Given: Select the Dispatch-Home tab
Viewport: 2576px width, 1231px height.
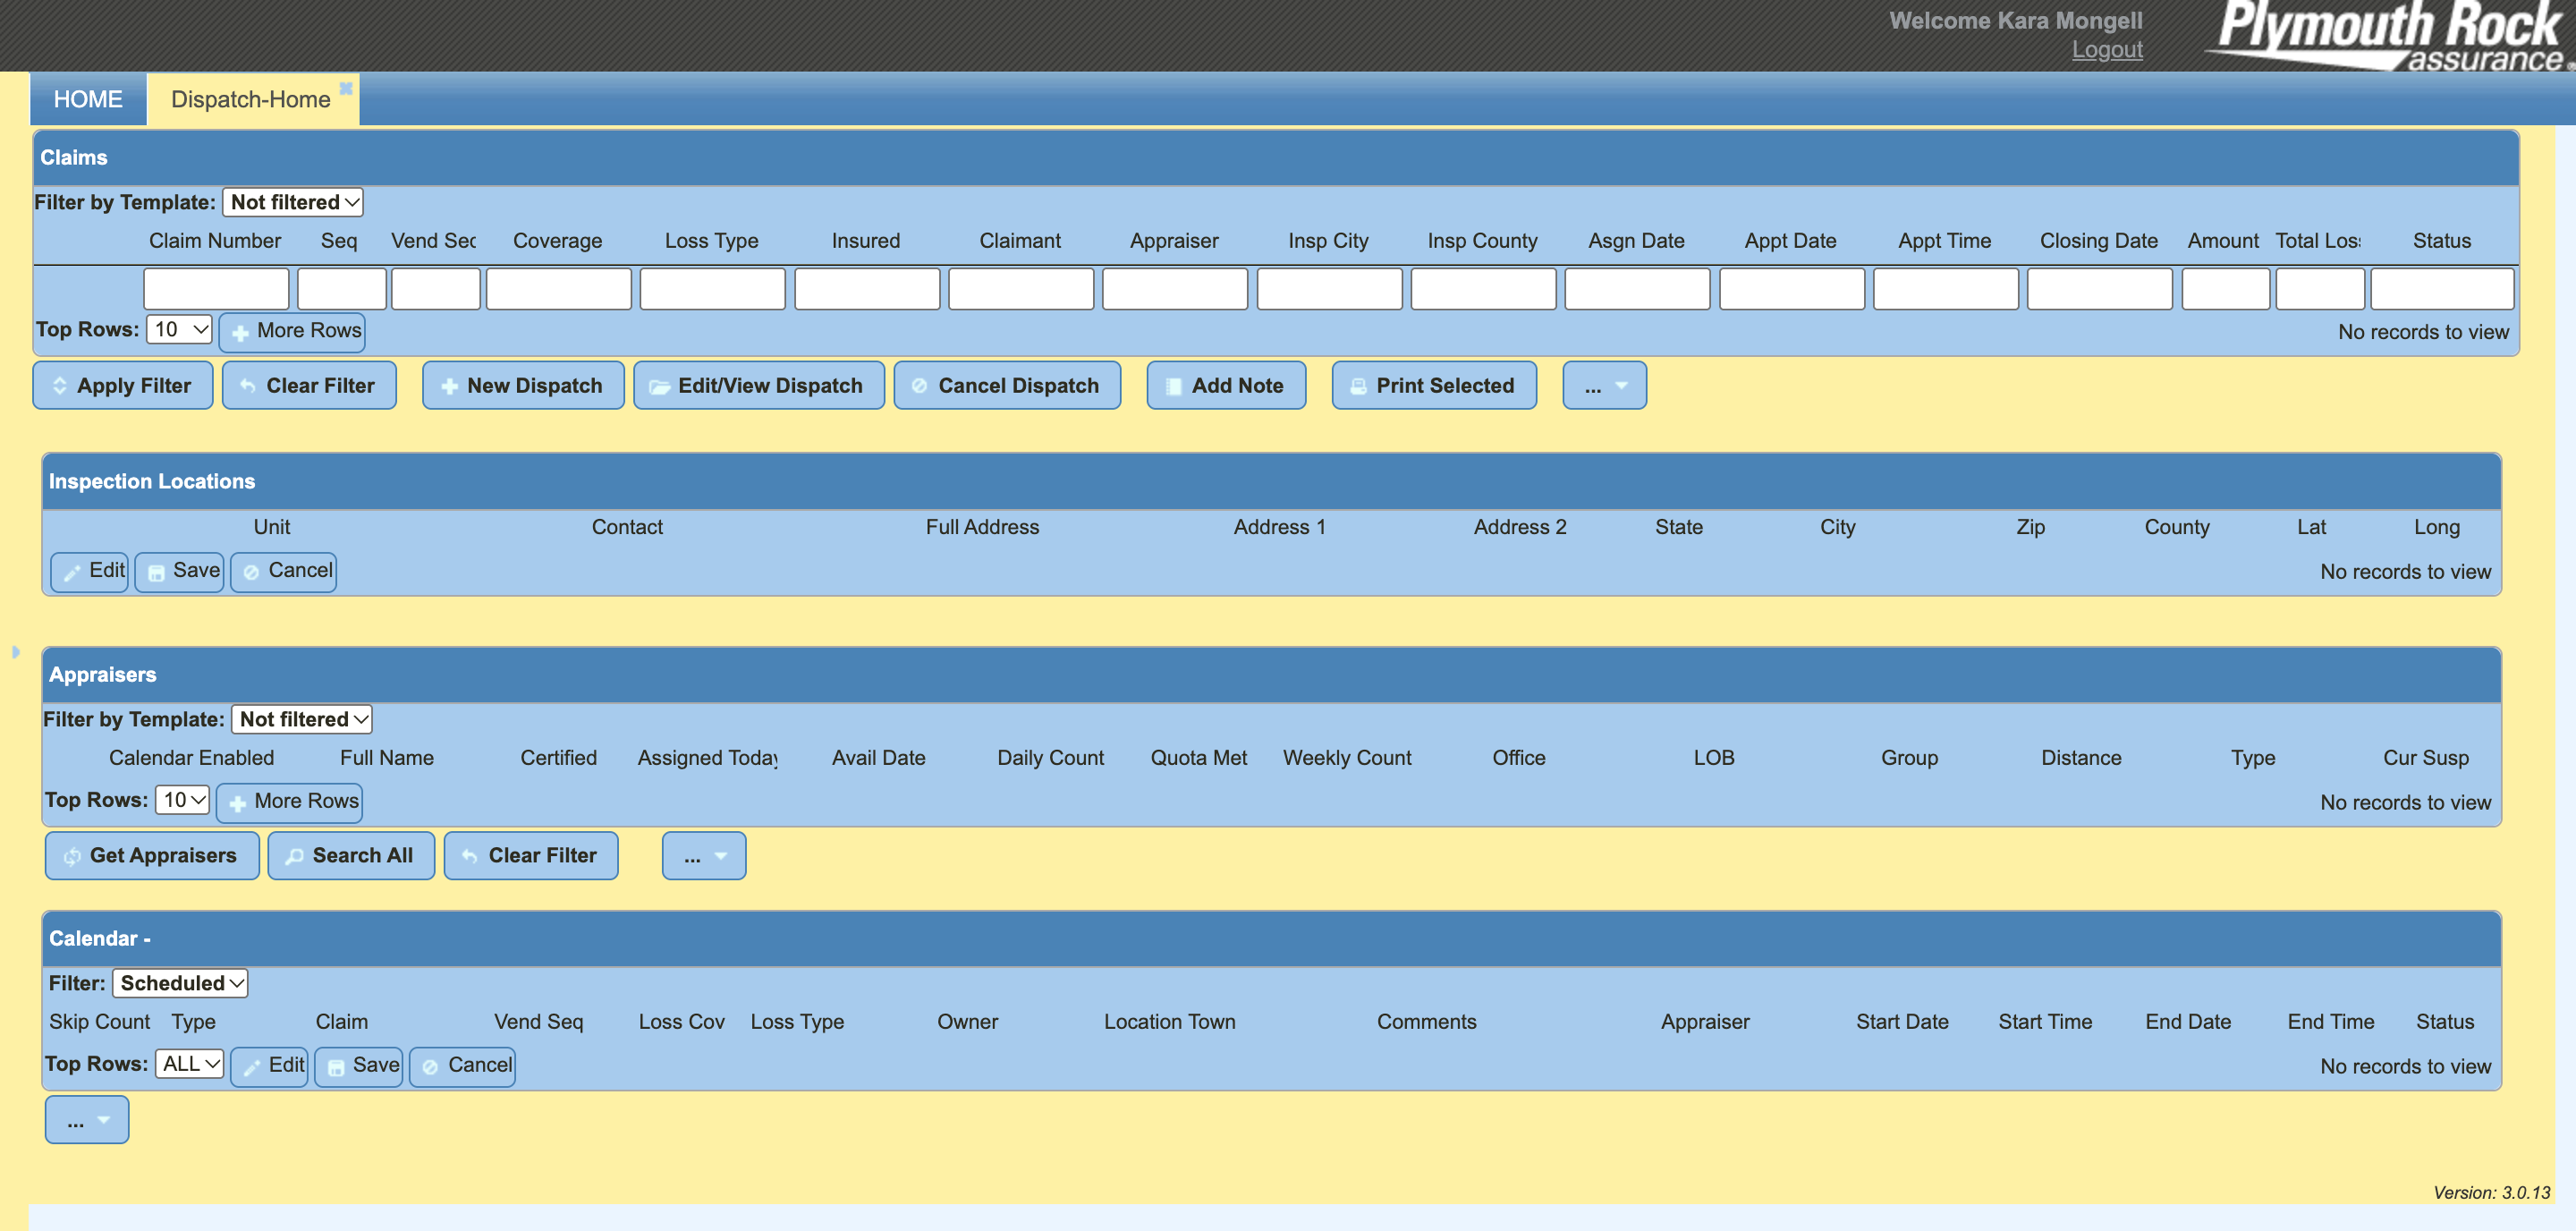Looking at the screenshot, I should point(250,99).
